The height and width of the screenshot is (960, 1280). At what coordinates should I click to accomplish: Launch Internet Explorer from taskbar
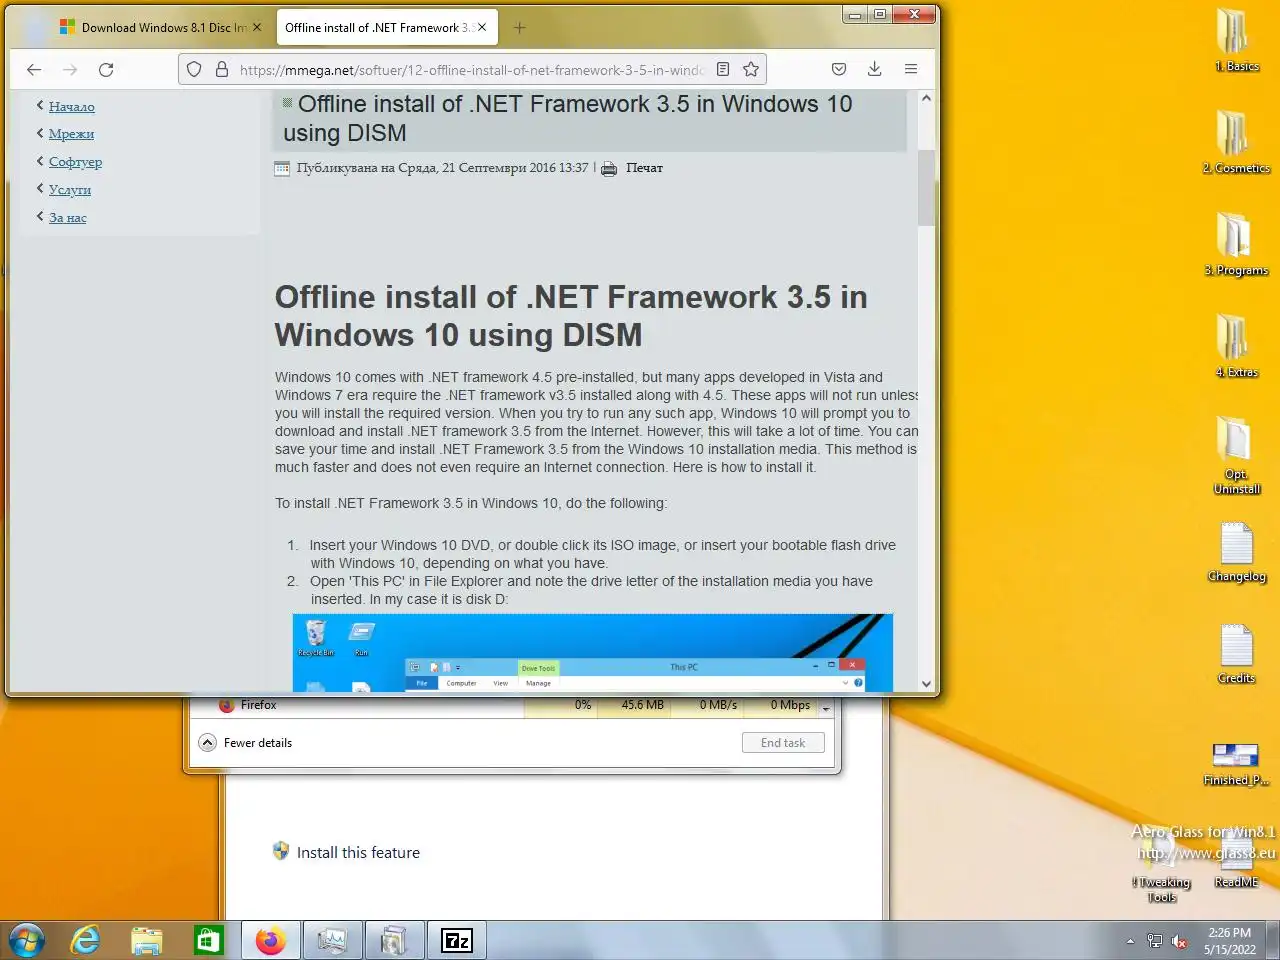(86, 940)
